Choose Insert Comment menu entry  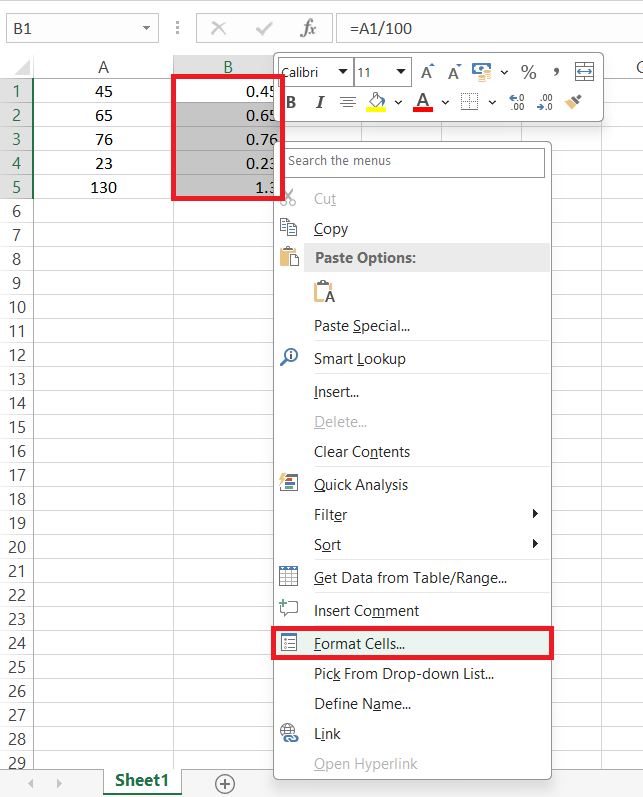[366, 611]
